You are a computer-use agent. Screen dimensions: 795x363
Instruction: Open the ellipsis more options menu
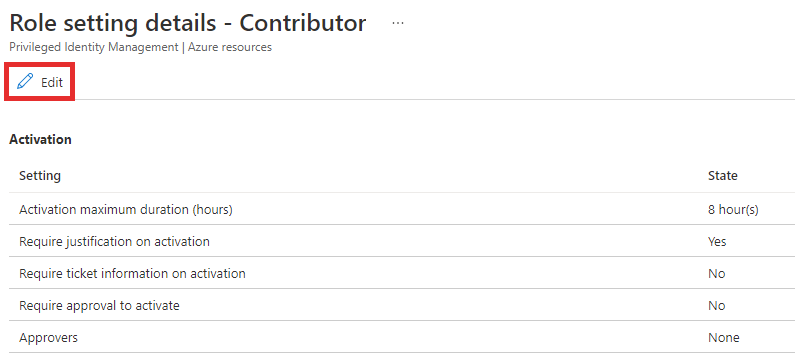pyautogui.click(x=398, y=23)
